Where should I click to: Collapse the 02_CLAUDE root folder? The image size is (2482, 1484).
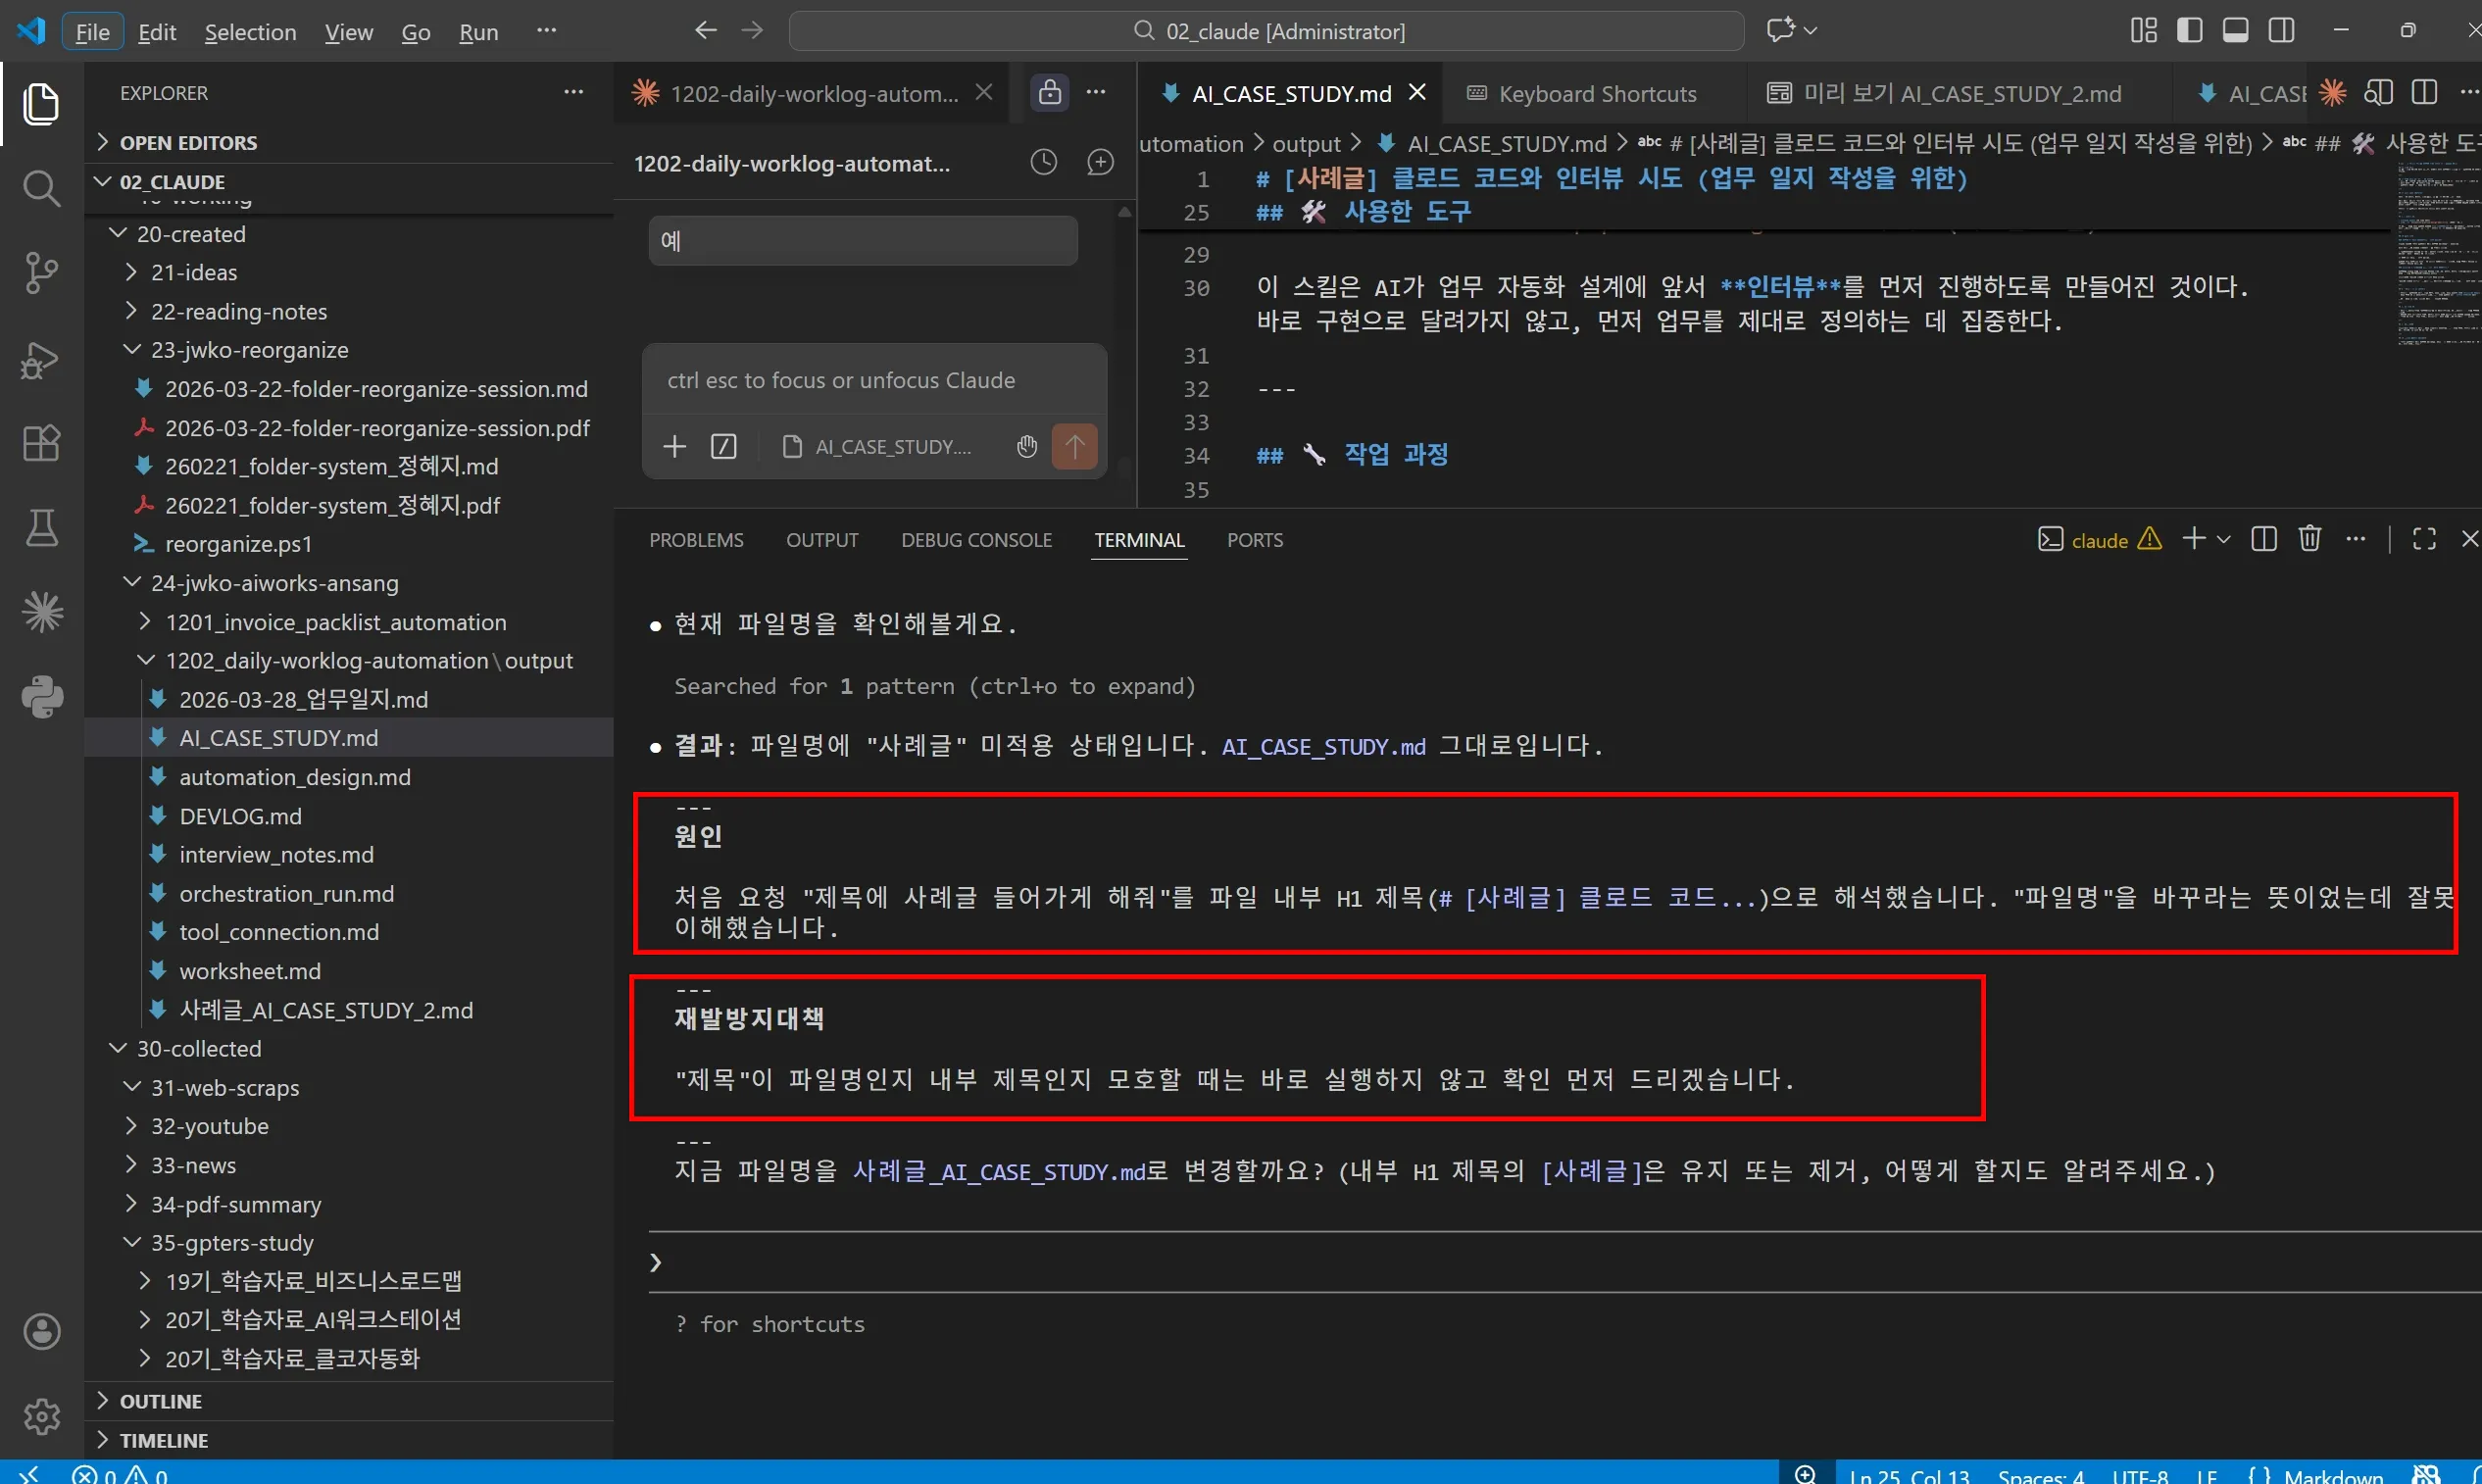pos(348,181)
